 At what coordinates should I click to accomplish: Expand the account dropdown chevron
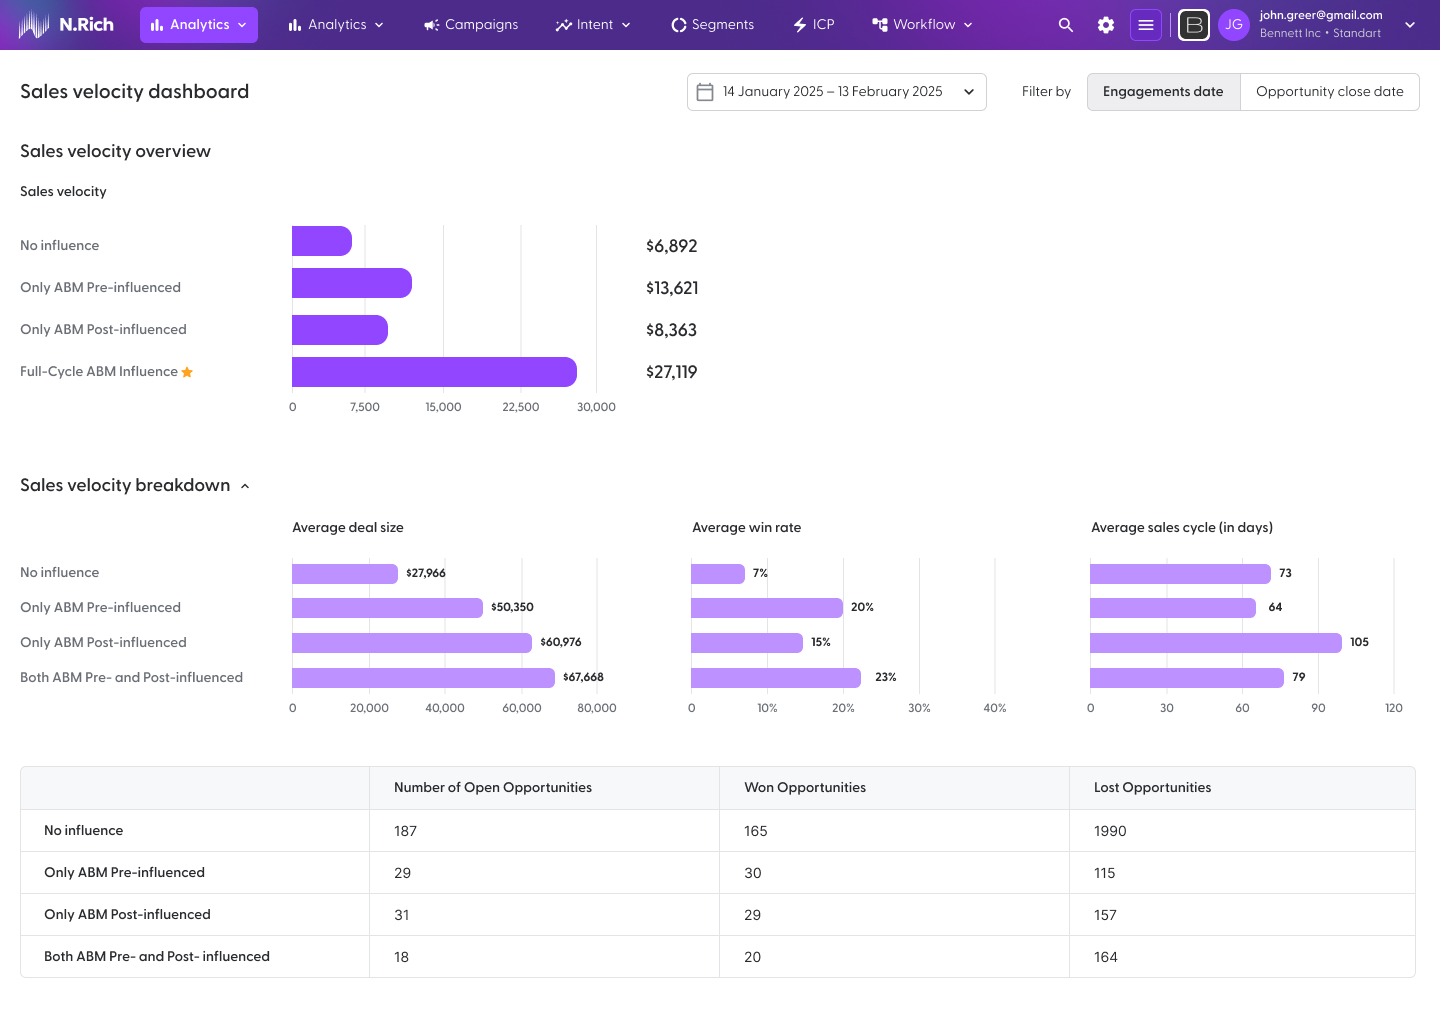[1409, 25]
